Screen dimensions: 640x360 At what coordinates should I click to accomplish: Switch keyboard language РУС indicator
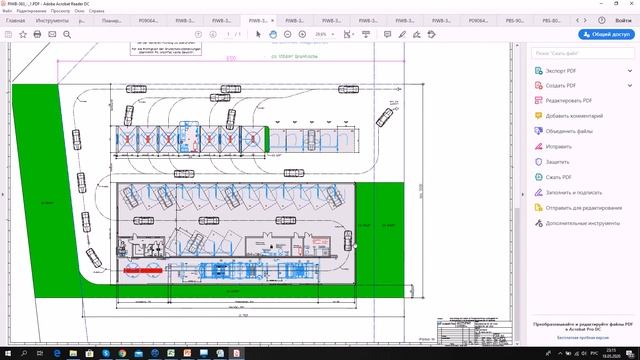(594, 353)
